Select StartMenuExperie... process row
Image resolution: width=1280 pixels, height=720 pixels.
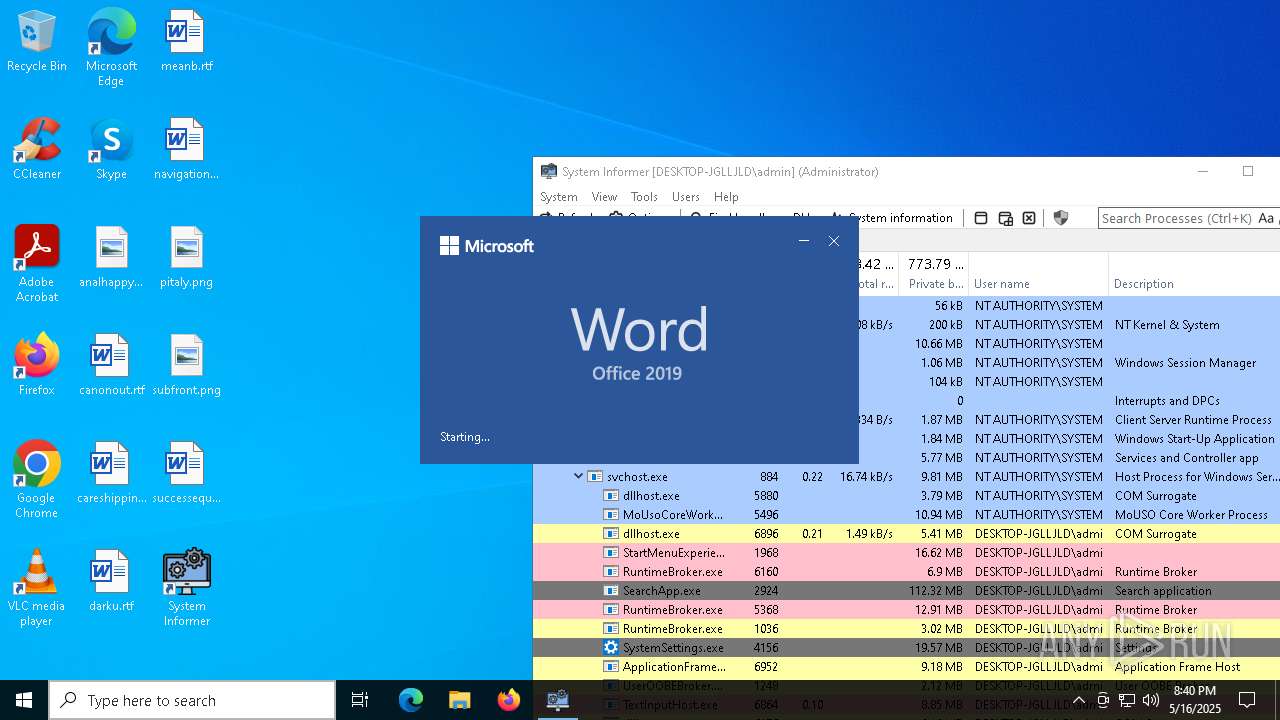tap(906, 553)
